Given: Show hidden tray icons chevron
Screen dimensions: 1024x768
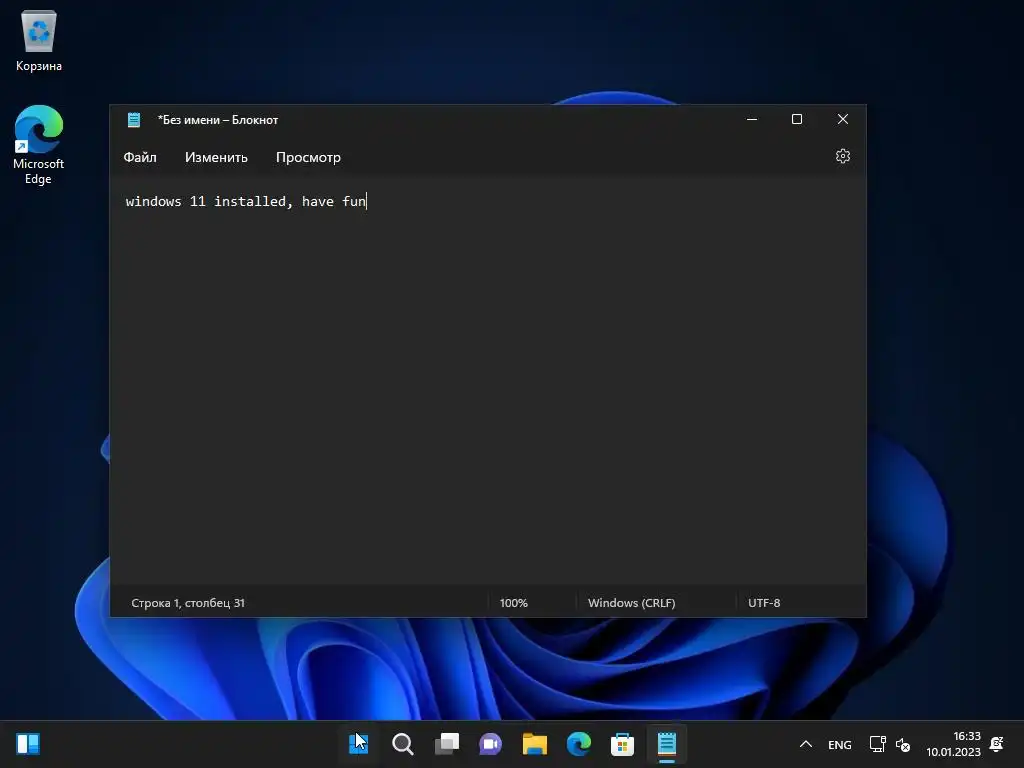Looking at the screenshot, I should click(x=806, y=744).
